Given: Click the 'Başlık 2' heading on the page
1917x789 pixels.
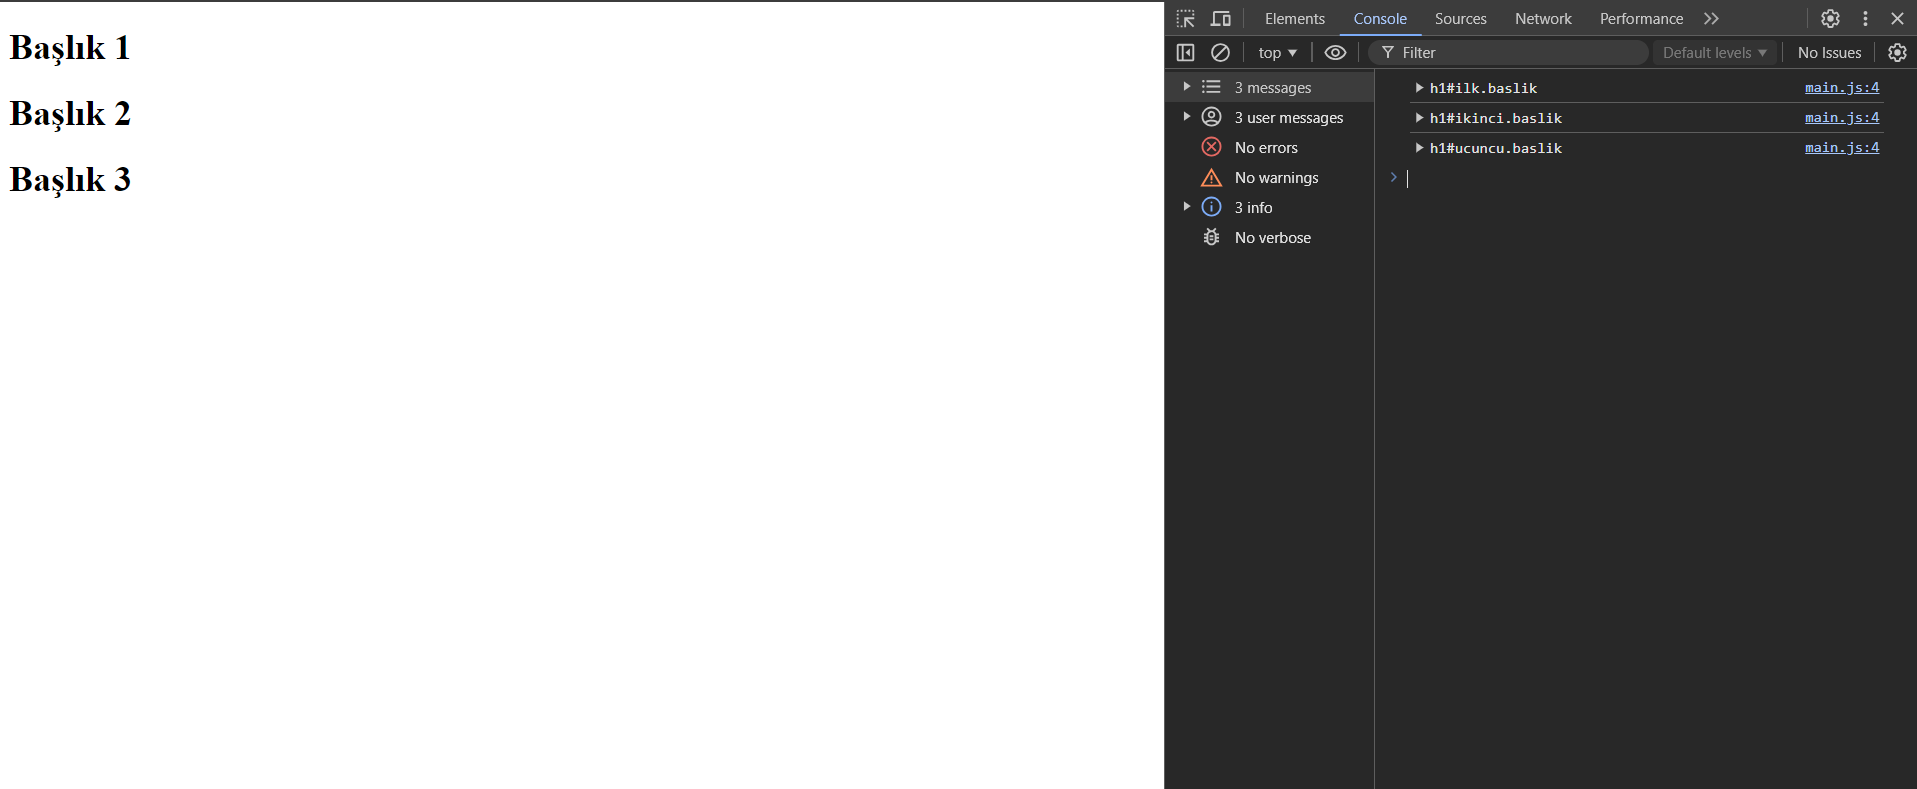Looking at the screenshot, I should (x=70, y=114).
